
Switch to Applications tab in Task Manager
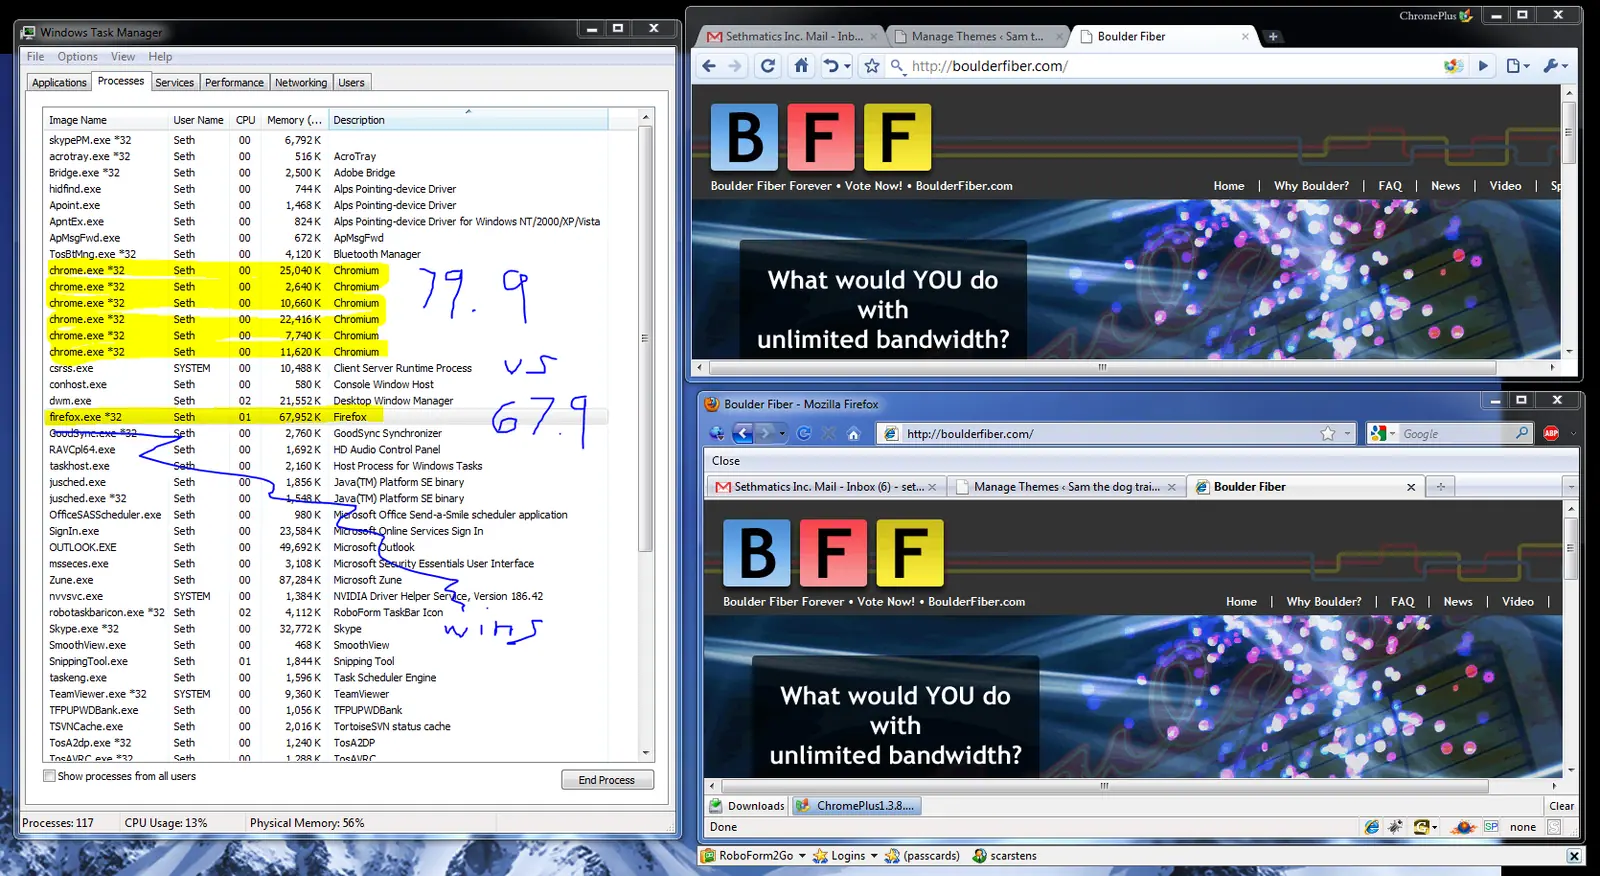(59, 83)
